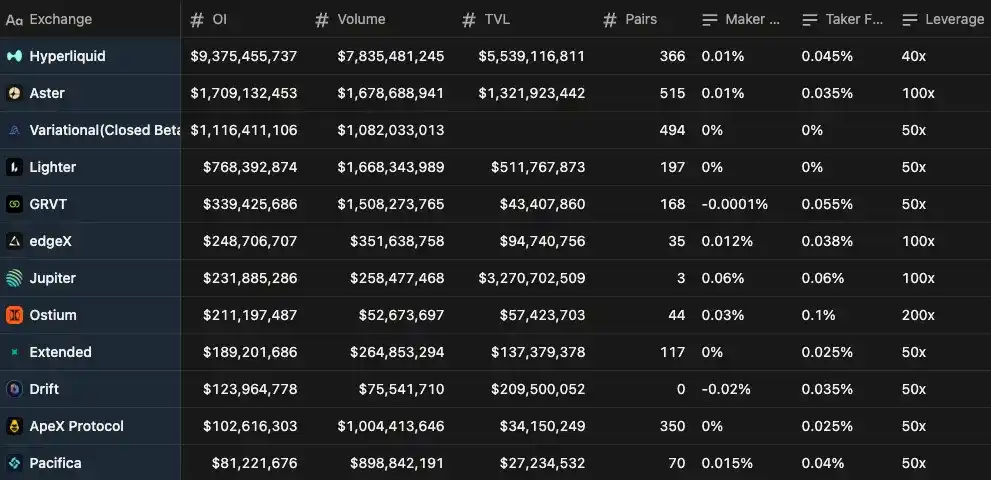Click the Aster exchange logo icon

(14, 93)
